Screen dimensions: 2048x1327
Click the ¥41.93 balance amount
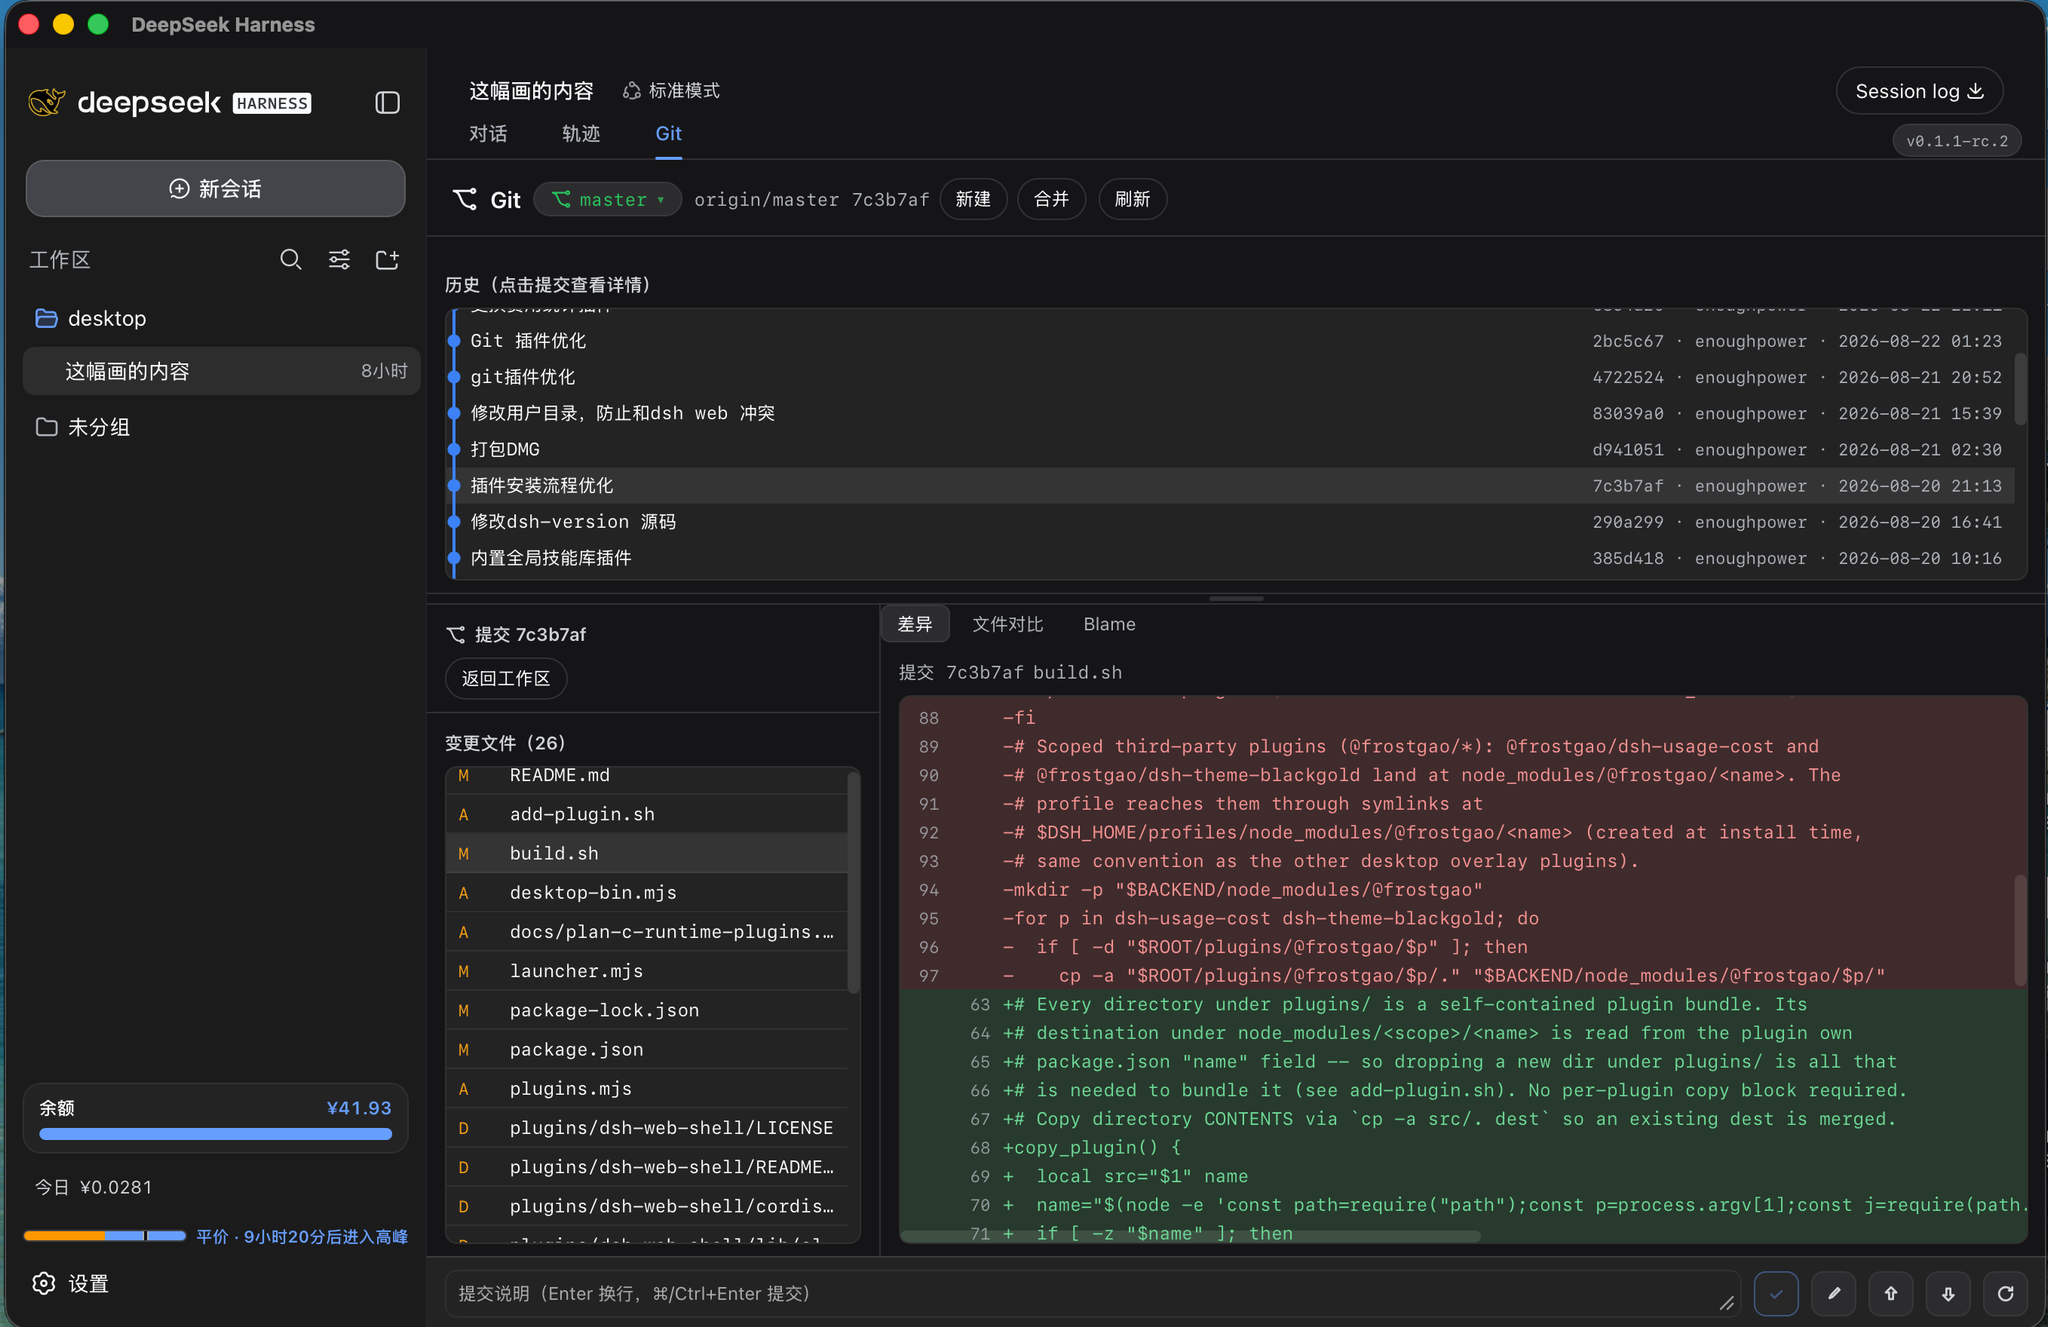pyautogui.click(x=359, y=1108)
